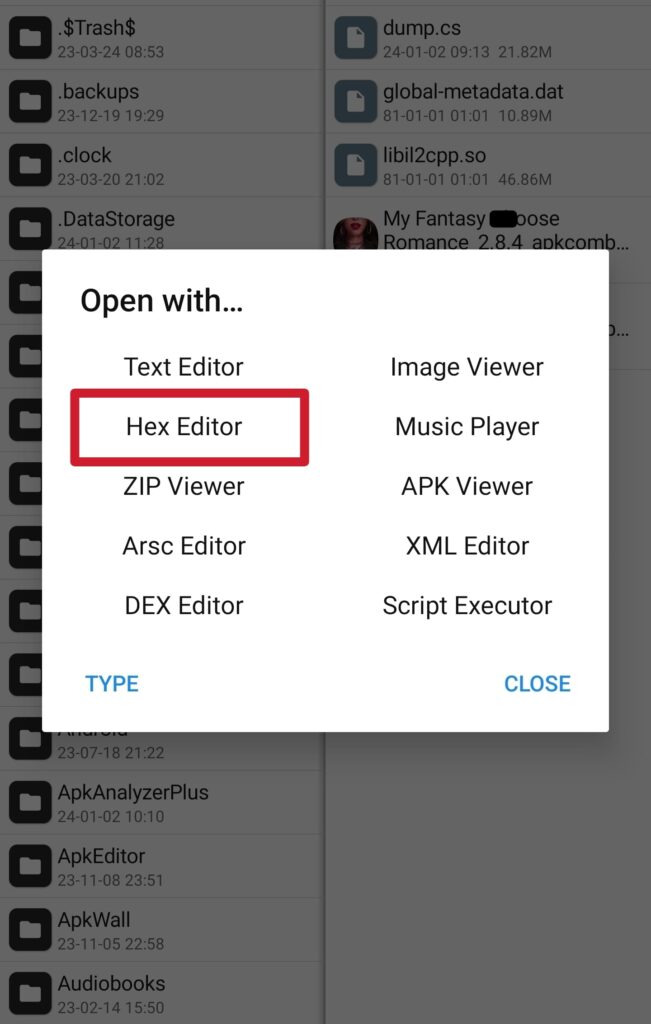Select the libil2cpp.so file icon
Screen dimensions: 651x1024
click(356, 165)
